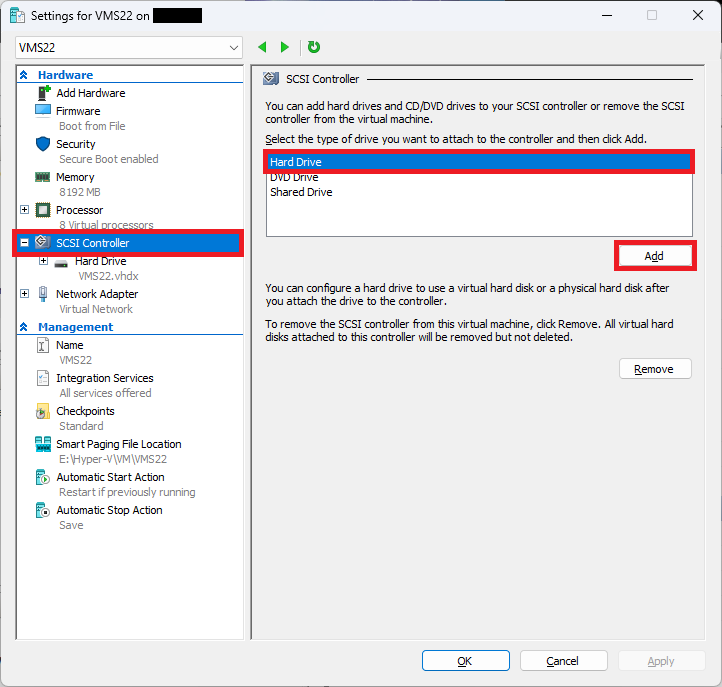722x687 pixels.
Task: Collapse the SCSI Controller tree node
Action: (24, 242)
